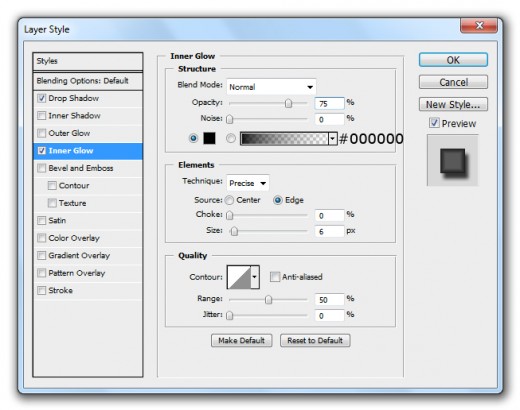Enable the Stroke checkbox
Image resolution: width=520 pixels, height=410 pixels.
[x=42, y=290]
